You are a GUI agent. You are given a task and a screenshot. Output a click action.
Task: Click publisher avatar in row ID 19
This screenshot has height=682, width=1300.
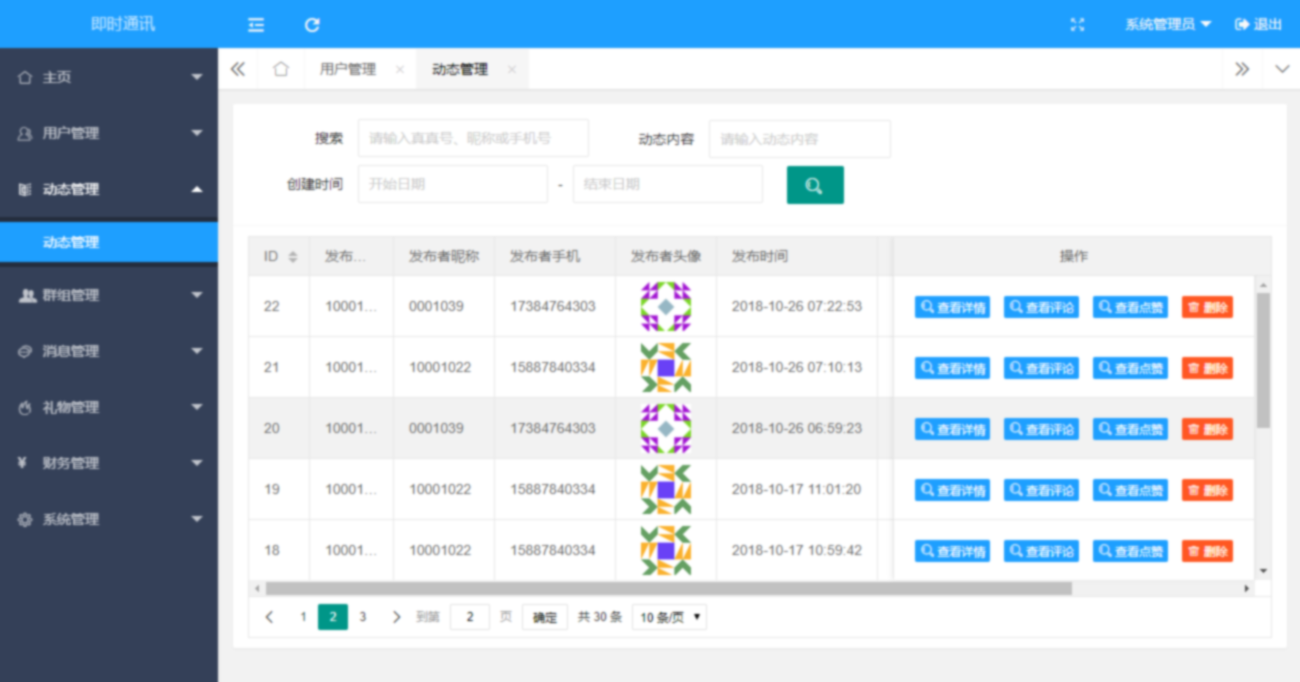point(666,489)
